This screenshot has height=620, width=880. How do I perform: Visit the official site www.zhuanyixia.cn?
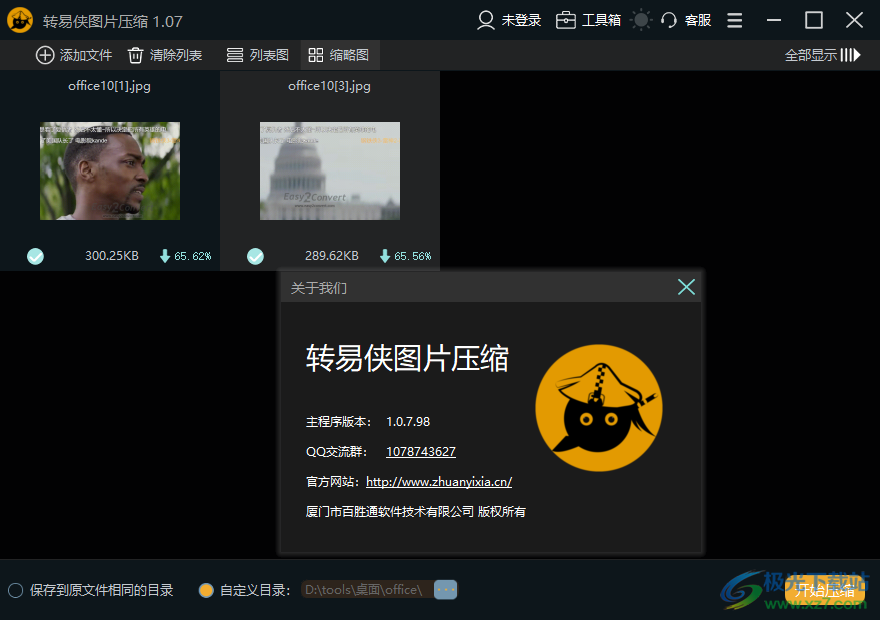click(x=438, y=481)
